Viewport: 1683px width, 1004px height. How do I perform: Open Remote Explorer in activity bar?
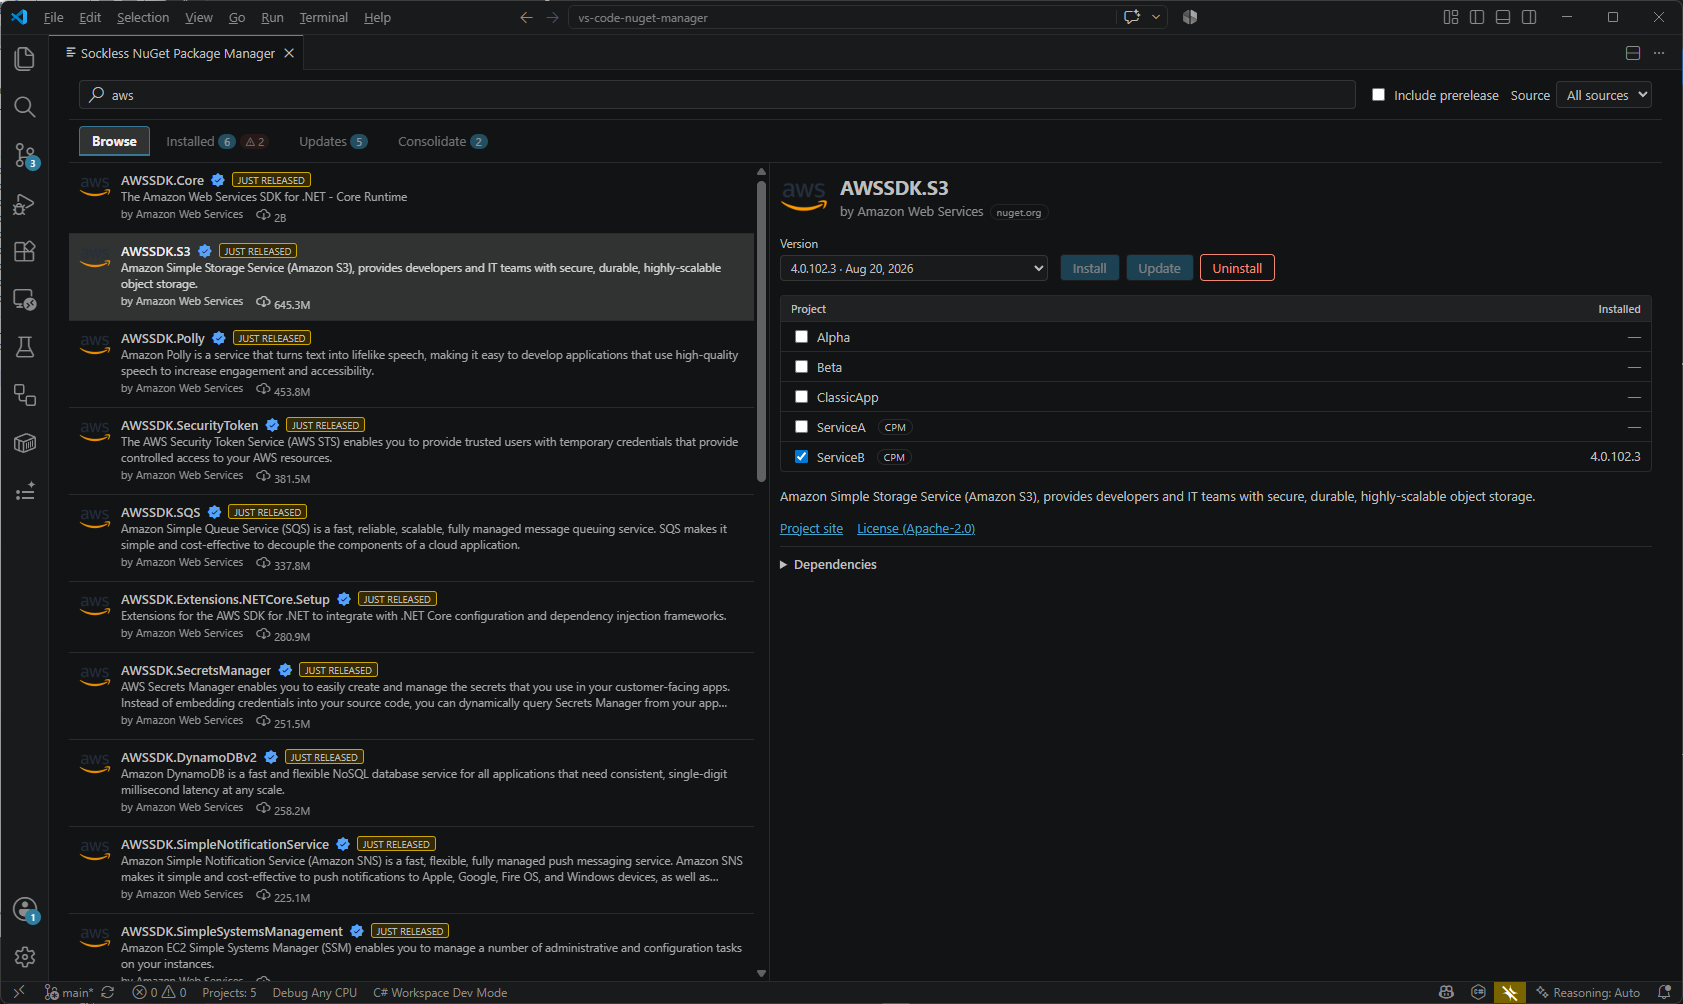point(25,299)
